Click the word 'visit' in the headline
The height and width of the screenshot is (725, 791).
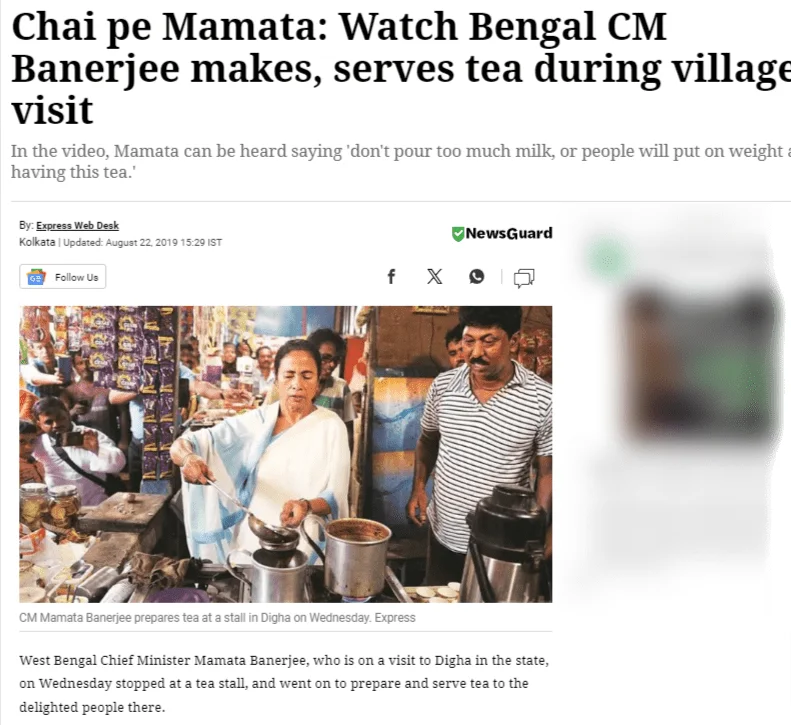click(52, 110)
